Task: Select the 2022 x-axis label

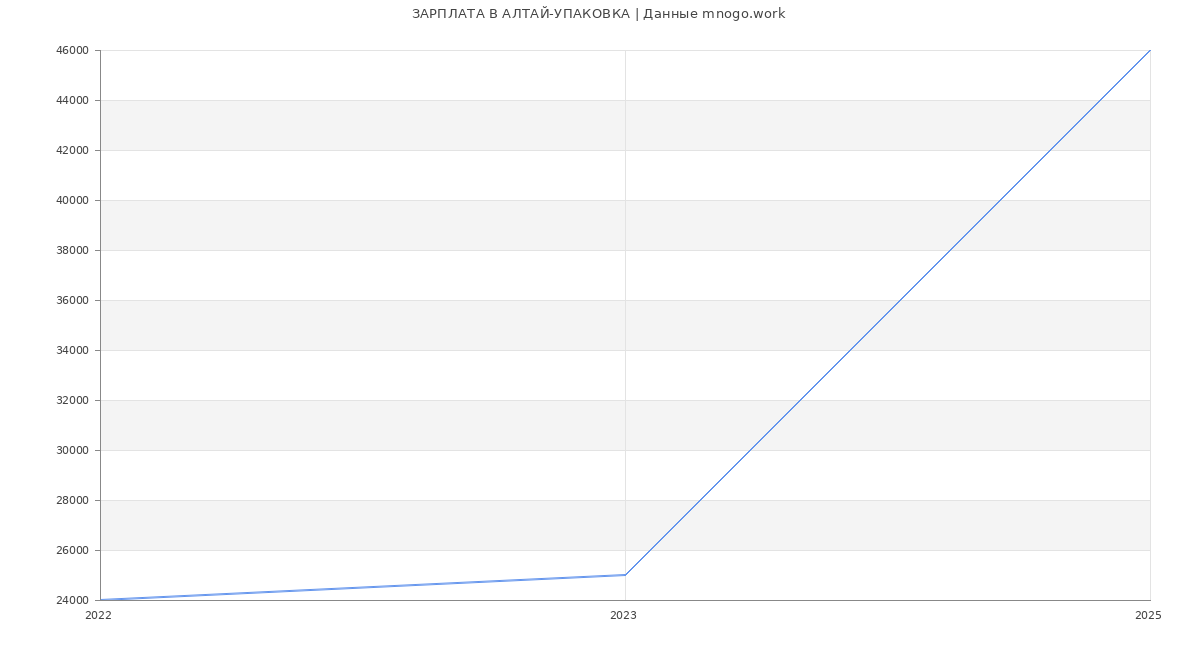Action: (x=98, y=616)
